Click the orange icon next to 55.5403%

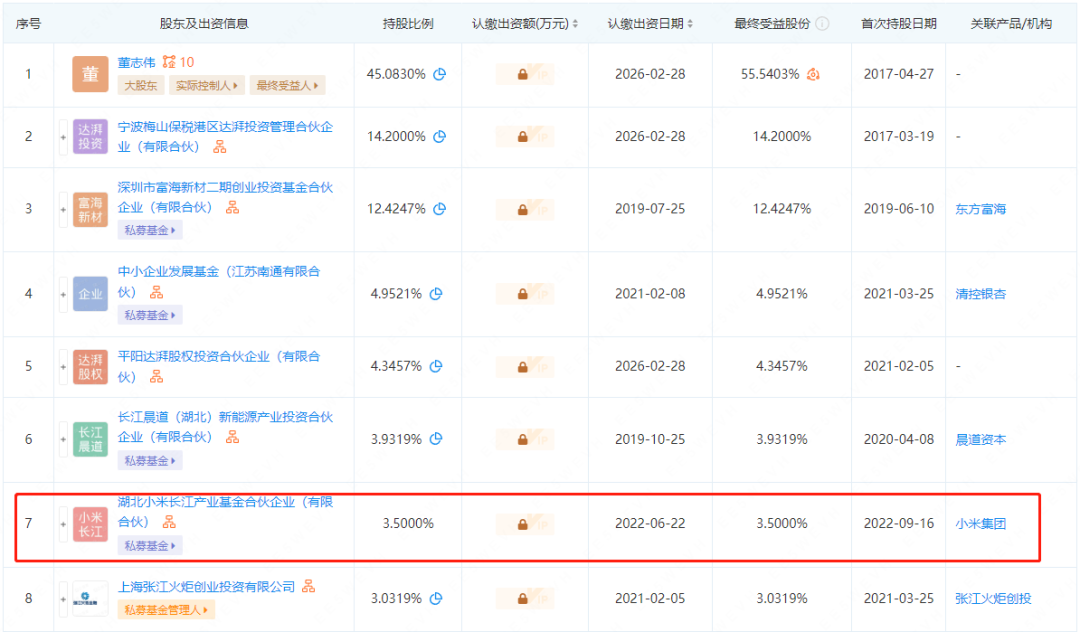813,74
